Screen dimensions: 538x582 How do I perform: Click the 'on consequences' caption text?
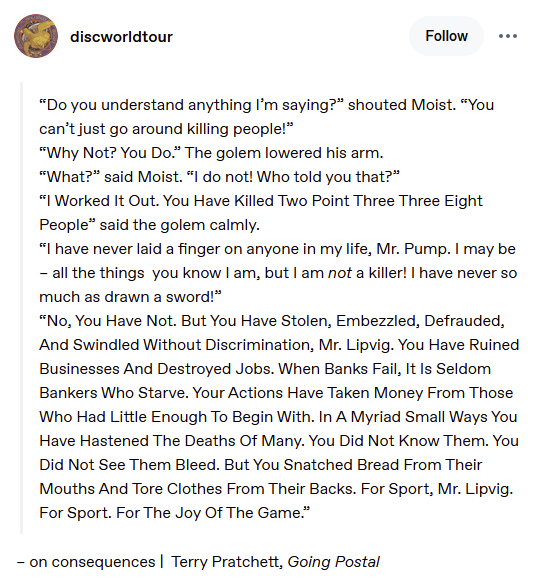[92, 562]
